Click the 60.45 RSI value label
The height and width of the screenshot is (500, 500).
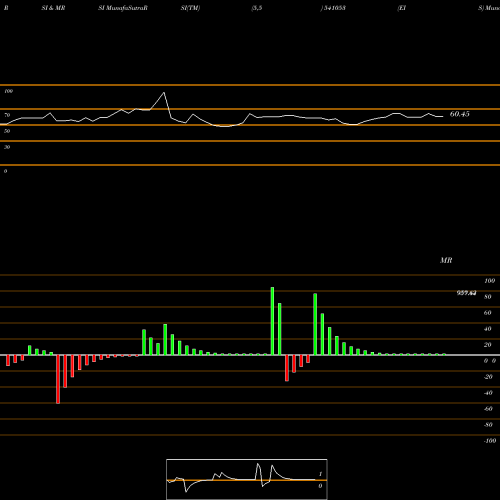(460, 114)
